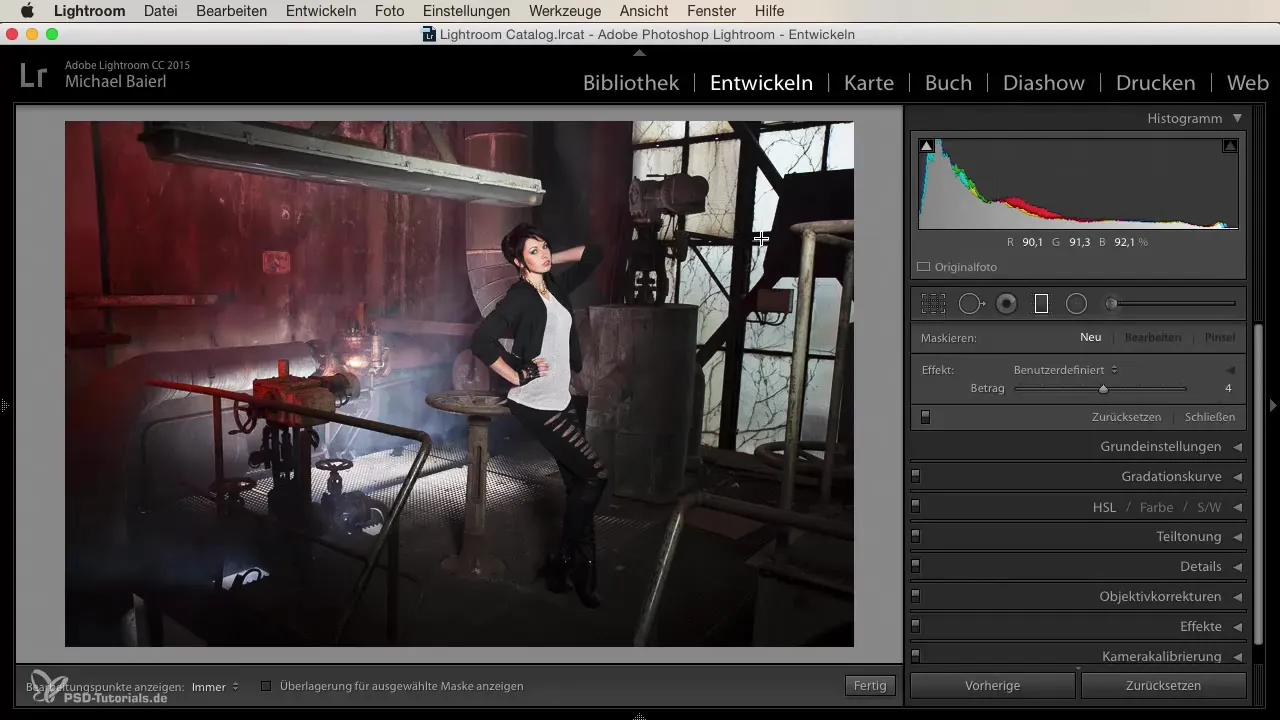
Task: Open the Foto menu
Action: pos(389,11)
